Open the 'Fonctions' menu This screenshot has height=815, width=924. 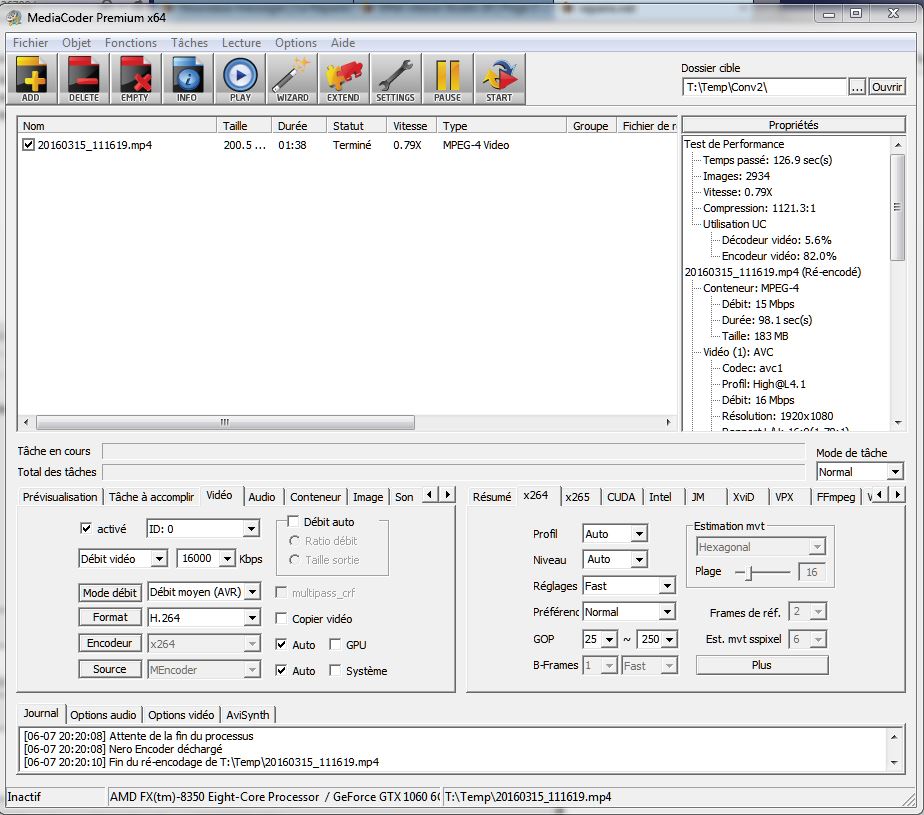131,42
